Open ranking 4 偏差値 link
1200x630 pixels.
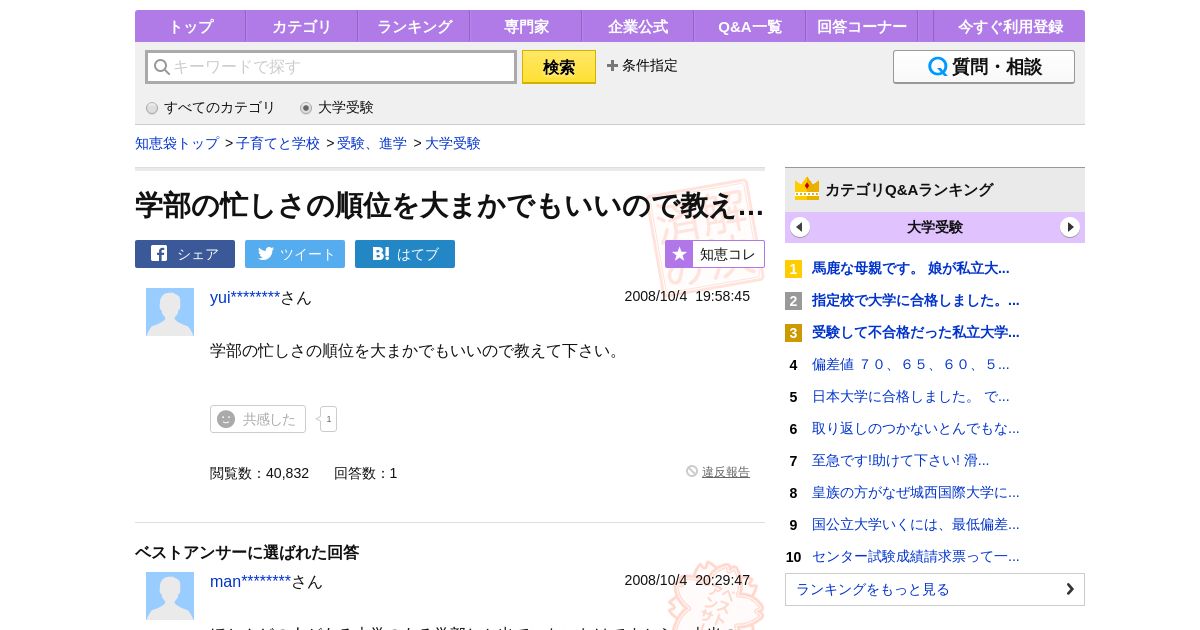(911, 364)
